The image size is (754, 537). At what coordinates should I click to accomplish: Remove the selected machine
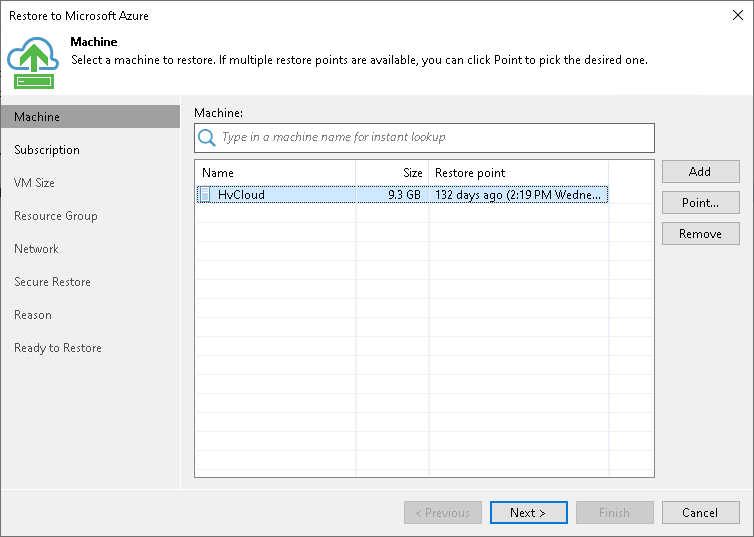[700, 234]
